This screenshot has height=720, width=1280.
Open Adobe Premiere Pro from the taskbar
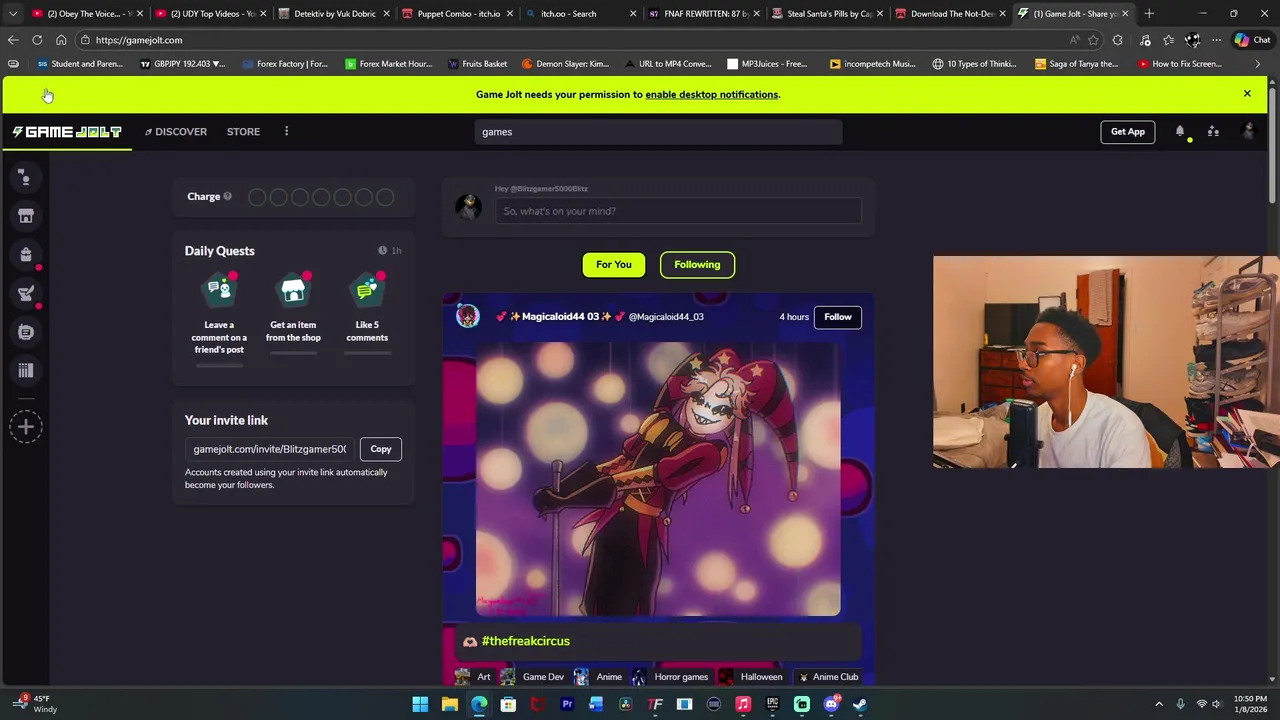(x=567, y=704)
